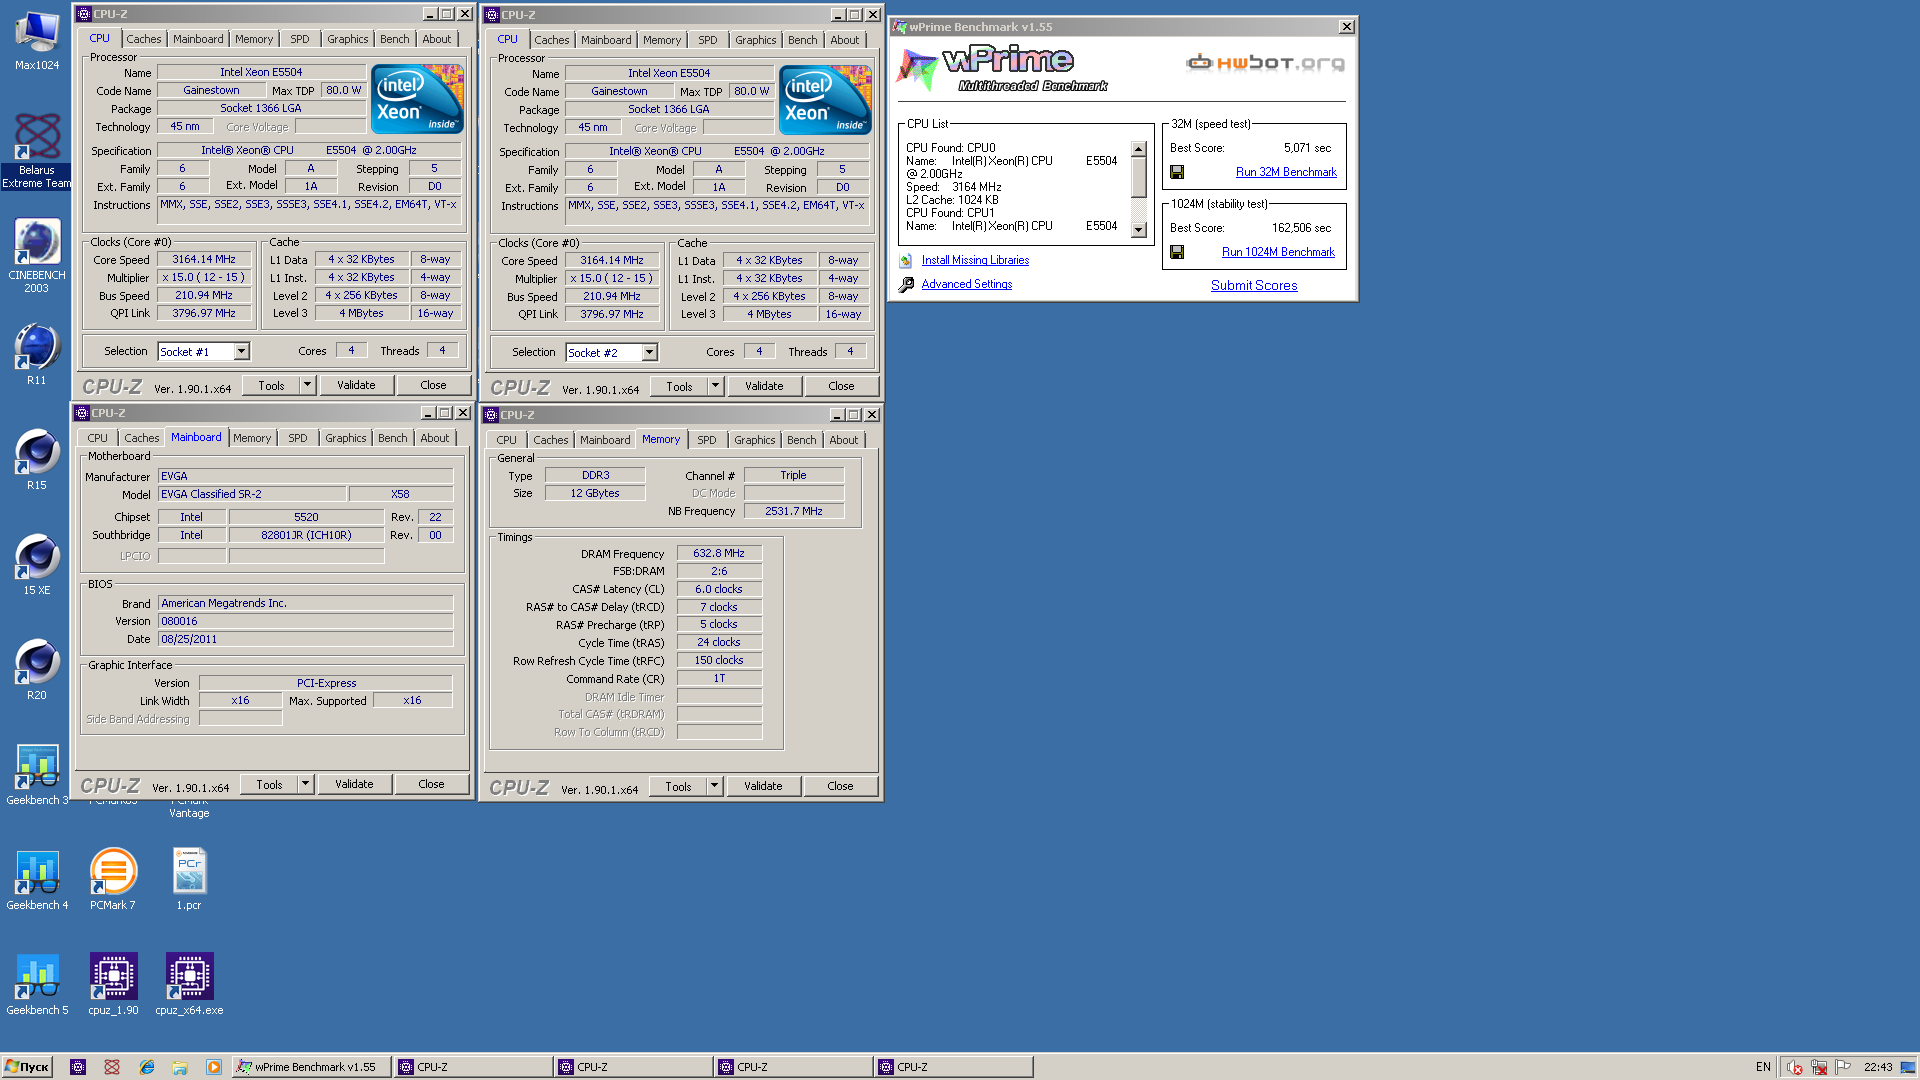
Task: Click the save icon for the 1024M score
Action: click(x=1177, y=252)
